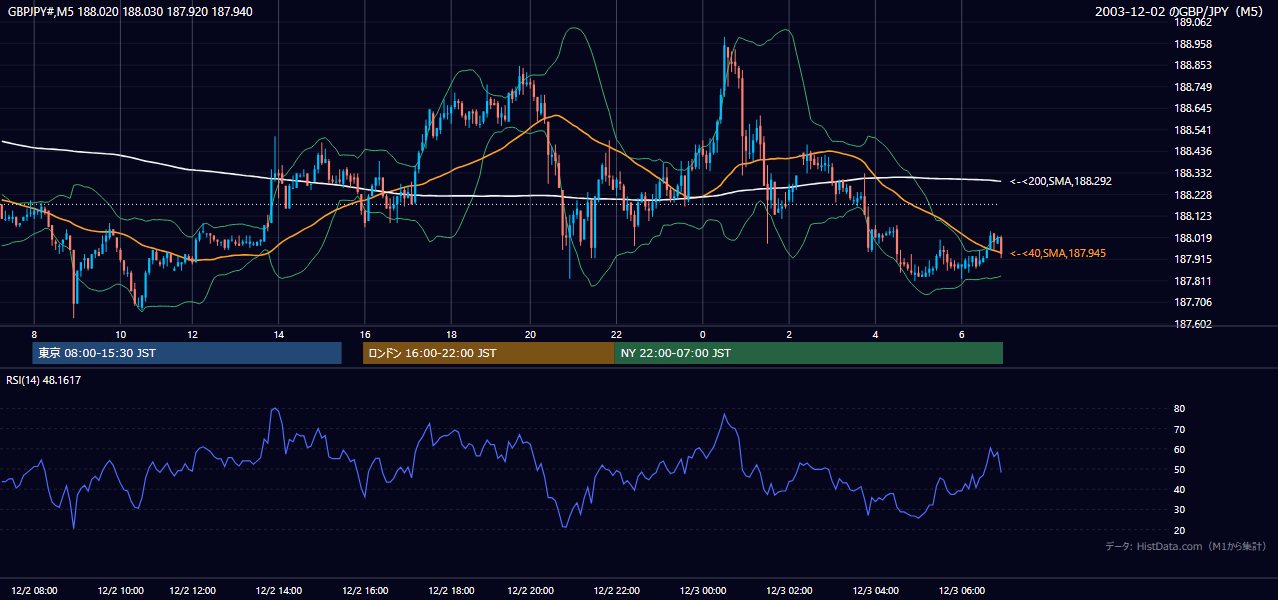Click the 189.062 price axis label
This screenshot has width=1278, height=600.
pyautogui.click(x=1194, y=23)
